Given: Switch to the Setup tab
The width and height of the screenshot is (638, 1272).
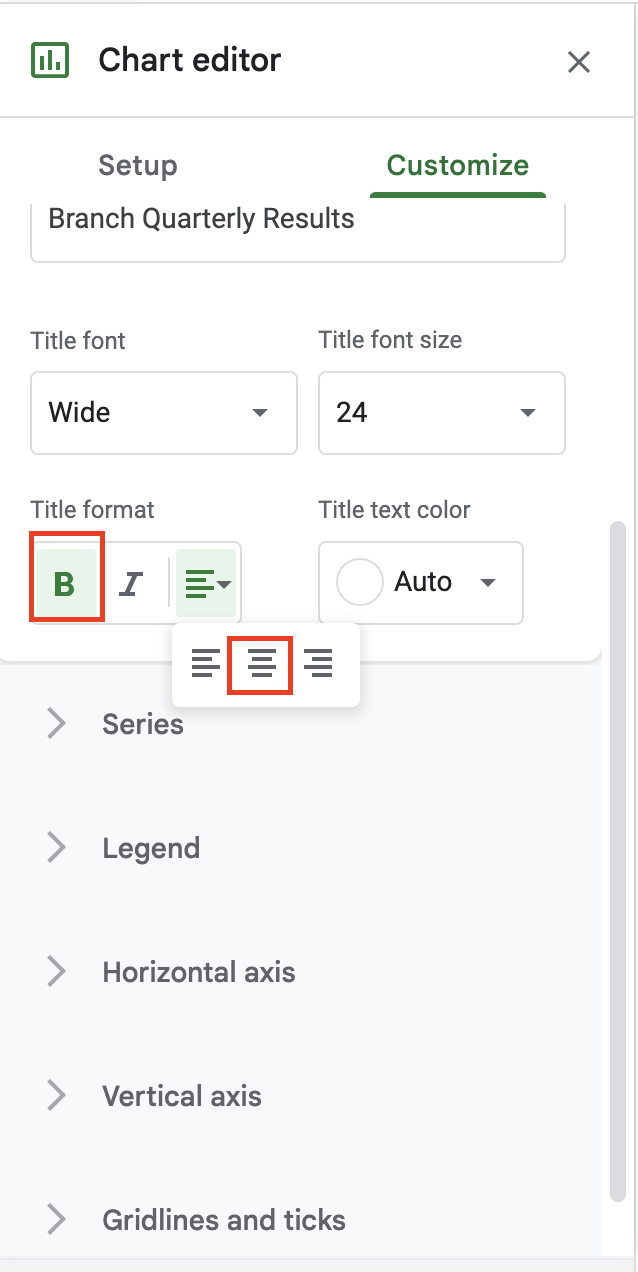Looking at the screenshot, I should [138, 165].
